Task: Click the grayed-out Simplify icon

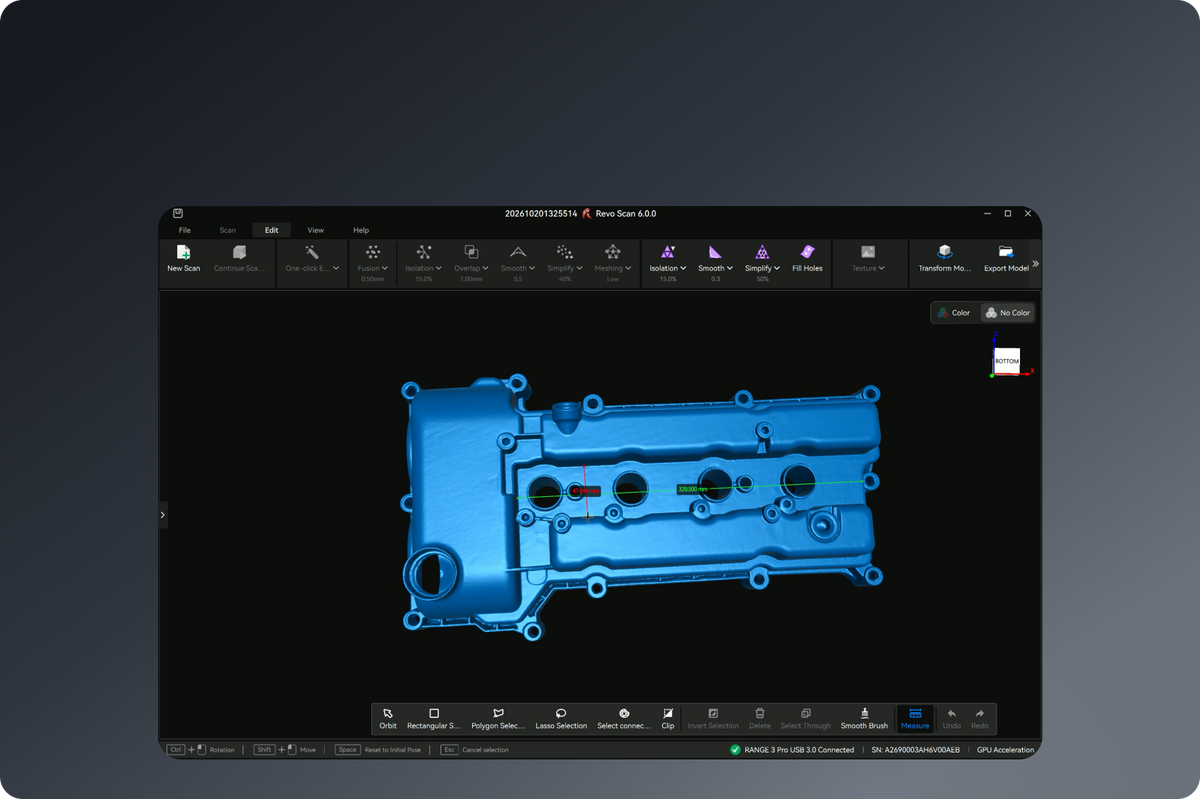Action: [565, 252]
